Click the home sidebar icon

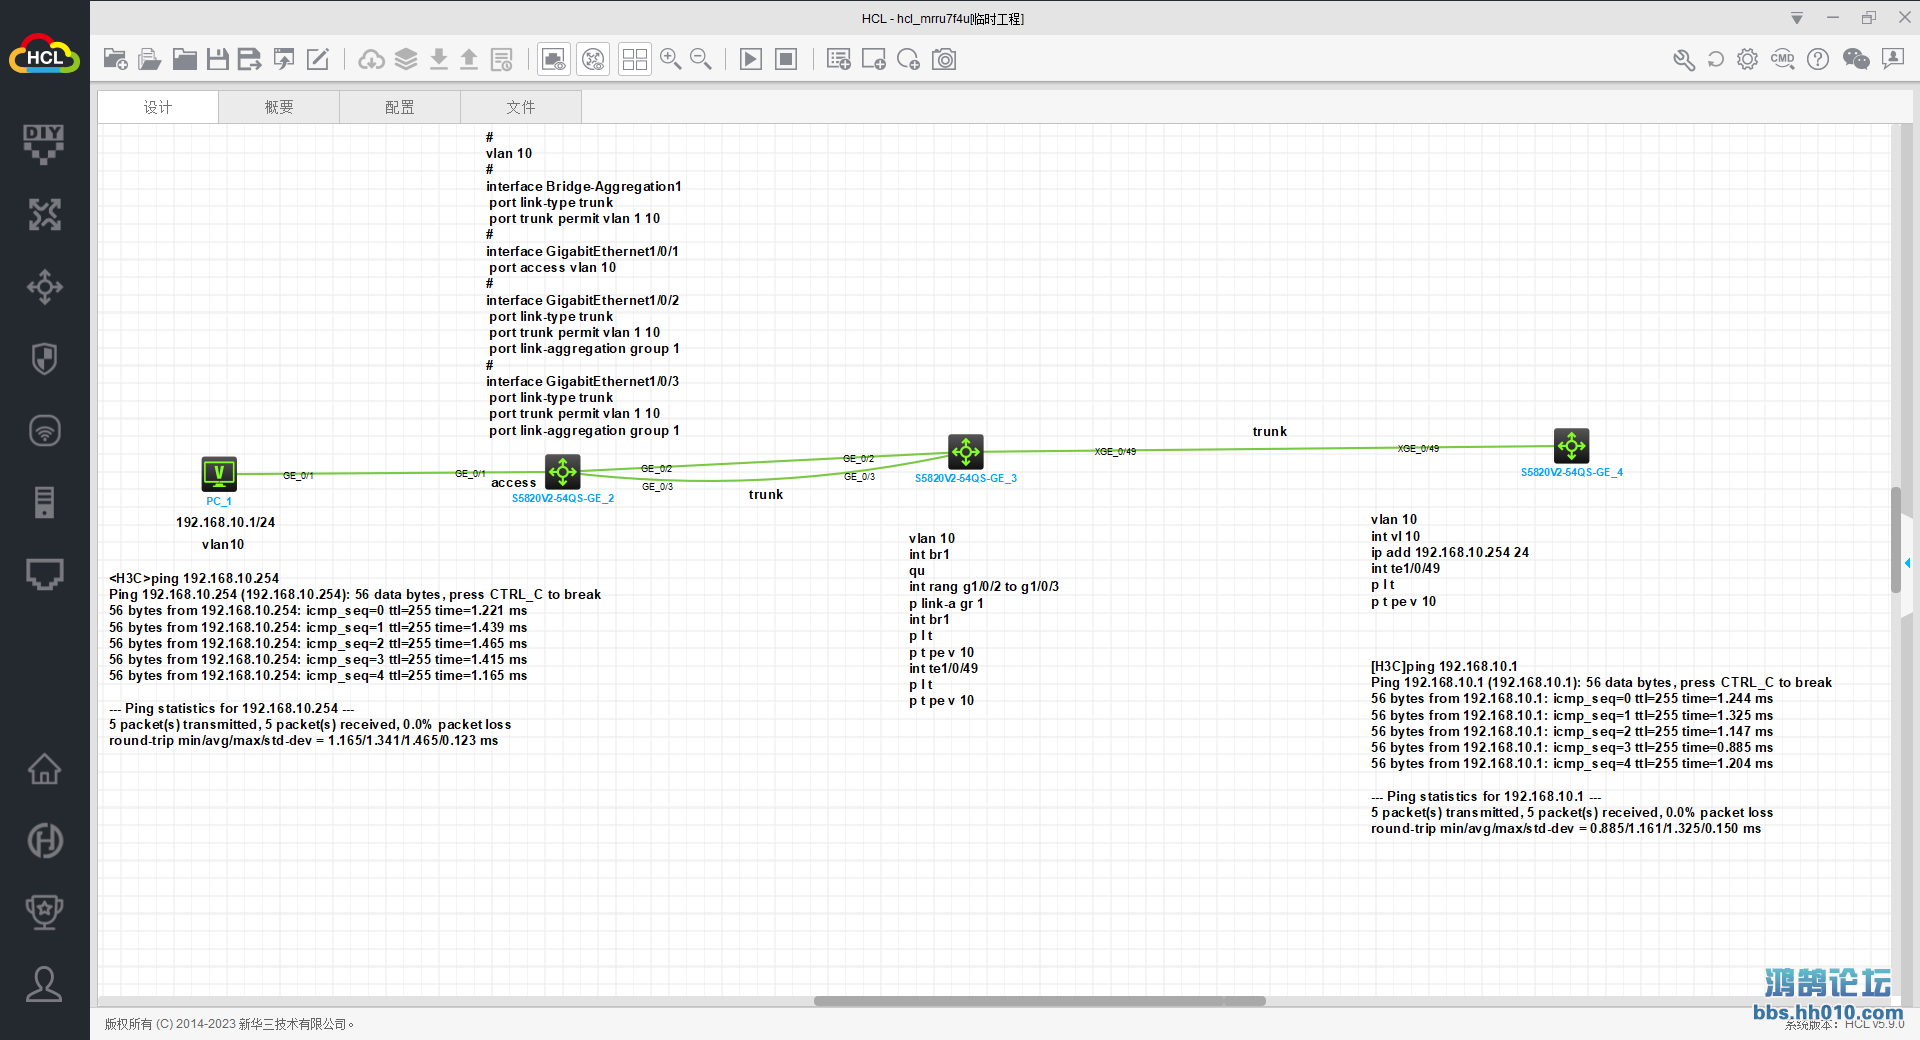click(x=44, y=769)
